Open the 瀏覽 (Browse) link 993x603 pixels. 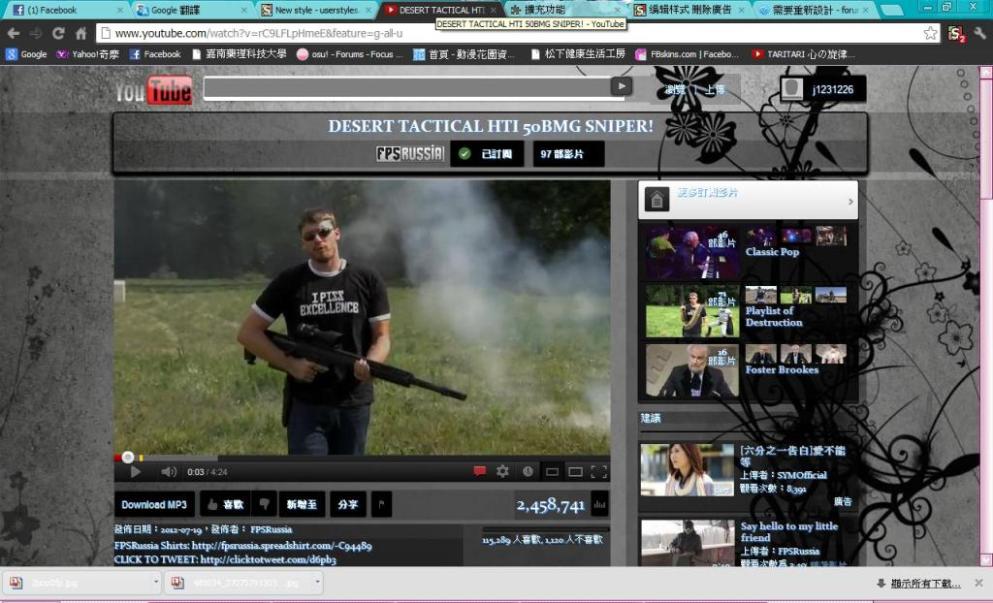coord(674,89)
